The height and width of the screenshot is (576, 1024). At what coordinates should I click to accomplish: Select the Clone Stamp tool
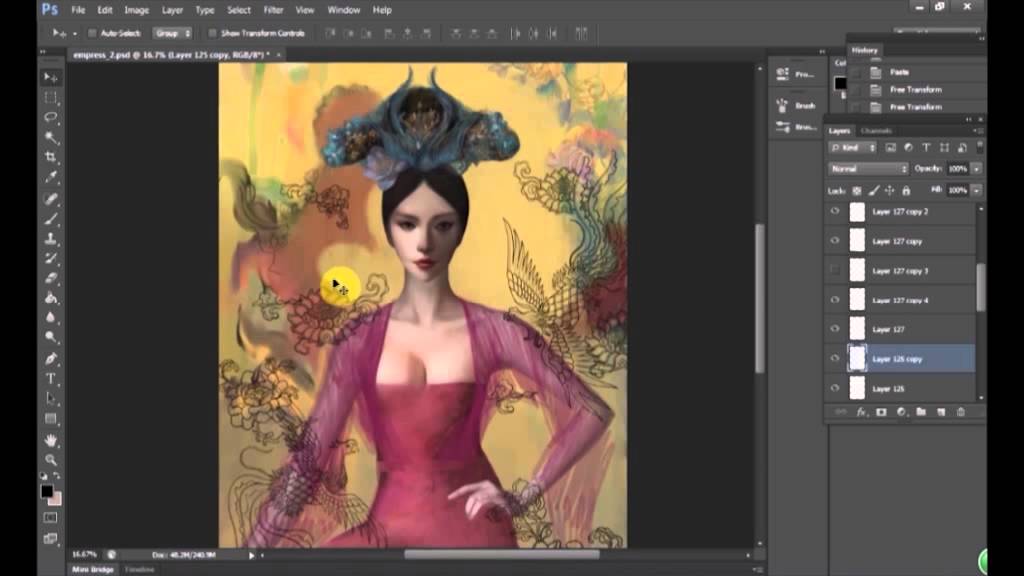pyautogui.click(x=51, y=238)
